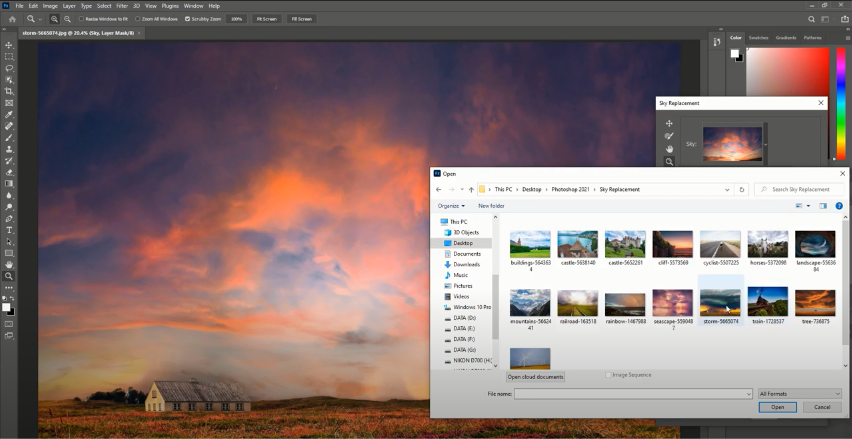Select the Crop tool

pos(9,91)
